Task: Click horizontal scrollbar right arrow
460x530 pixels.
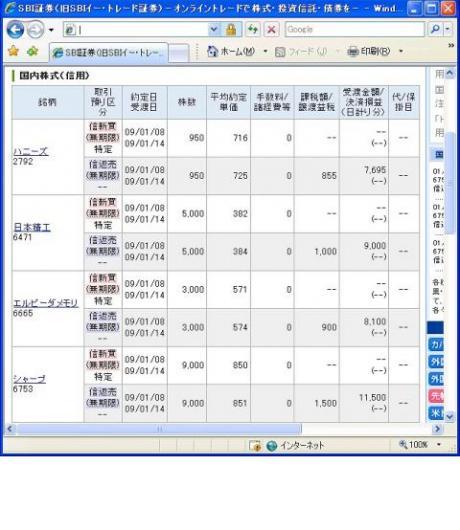Action: coord(437,429)
